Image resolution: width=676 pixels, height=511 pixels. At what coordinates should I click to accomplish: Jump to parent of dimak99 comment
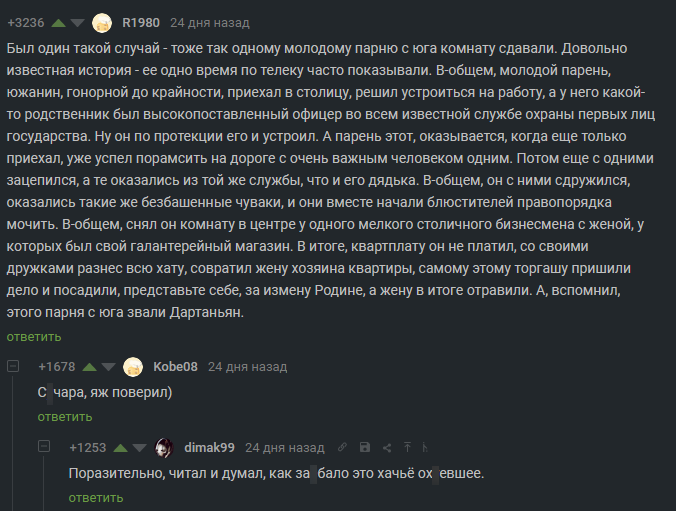coord(407,447)
